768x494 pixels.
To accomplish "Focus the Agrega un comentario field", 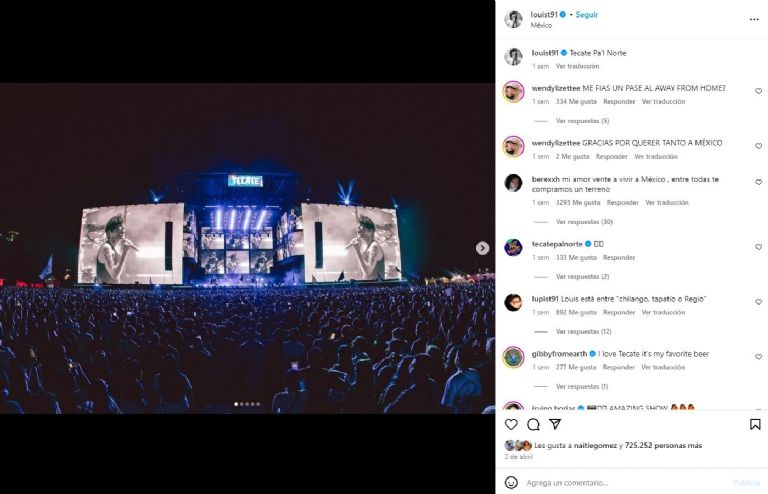I will coord(620,482).
